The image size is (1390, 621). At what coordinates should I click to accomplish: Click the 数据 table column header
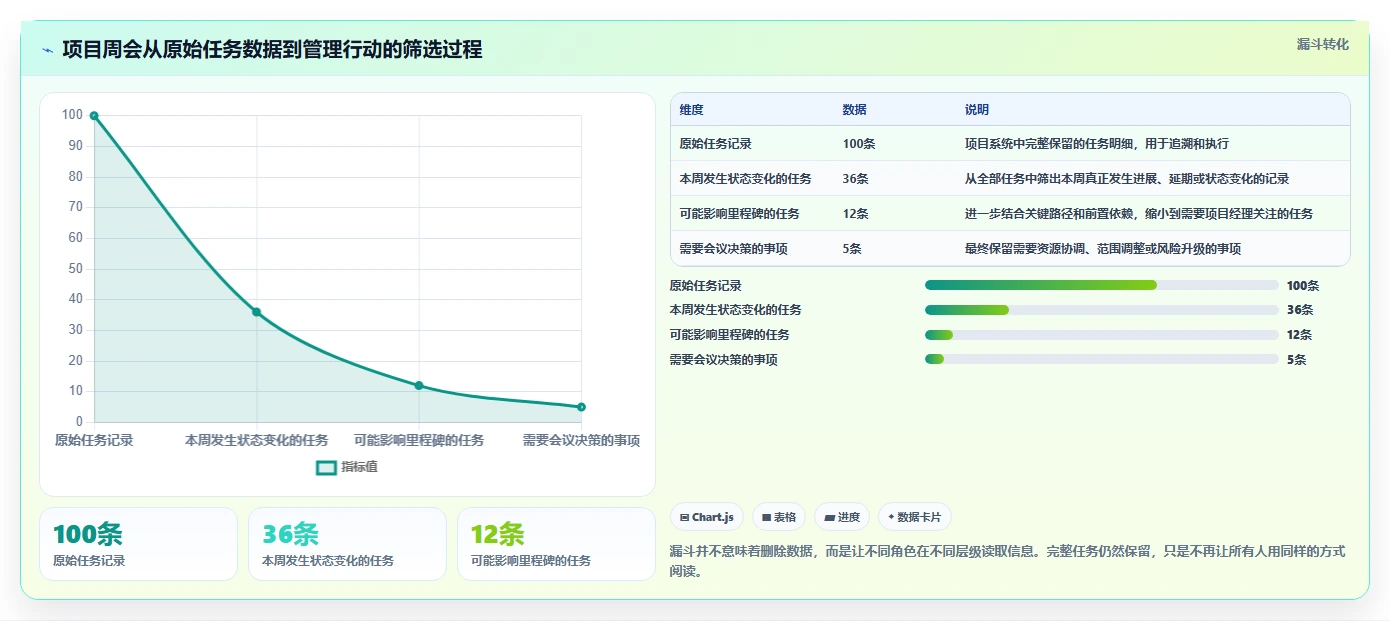tap(854, 110)
